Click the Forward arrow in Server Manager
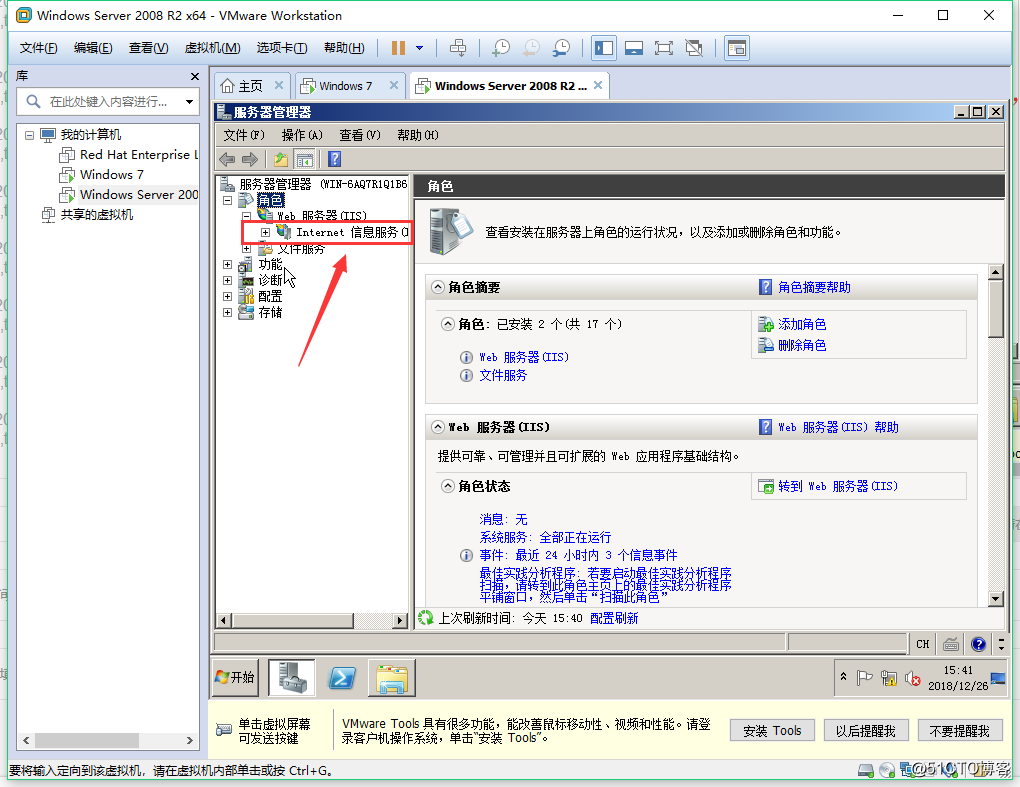Screen dimensions: 1020x787 coord(250,159)
